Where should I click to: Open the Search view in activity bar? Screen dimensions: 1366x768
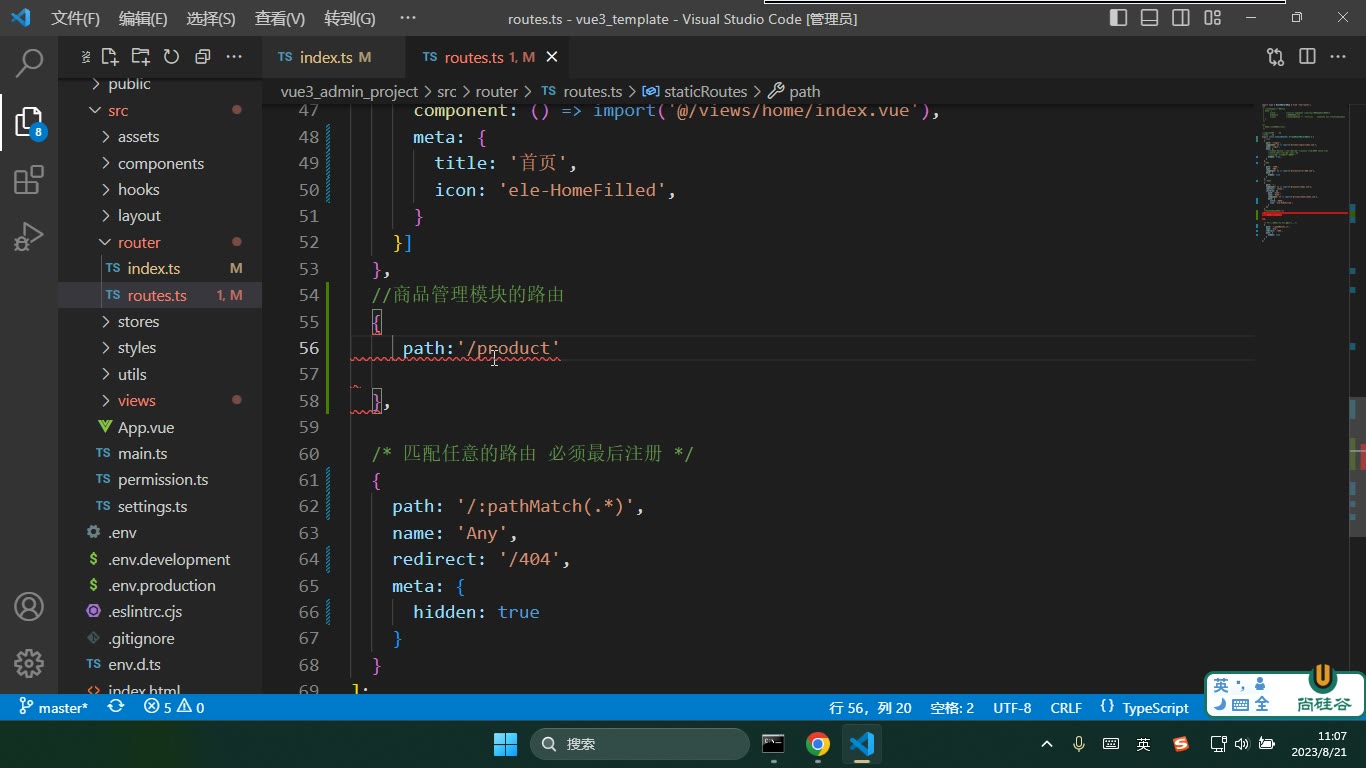pos(29,63)
